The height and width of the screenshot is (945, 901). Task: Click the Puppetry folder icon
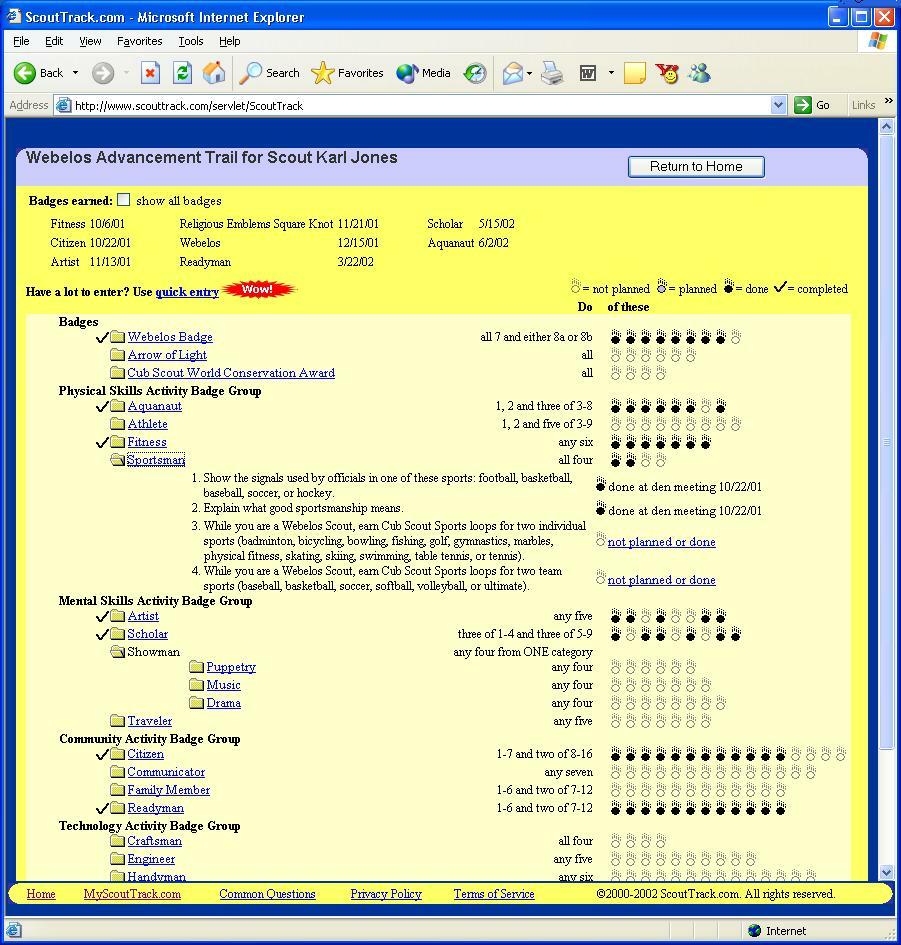(x=196, y=667)
